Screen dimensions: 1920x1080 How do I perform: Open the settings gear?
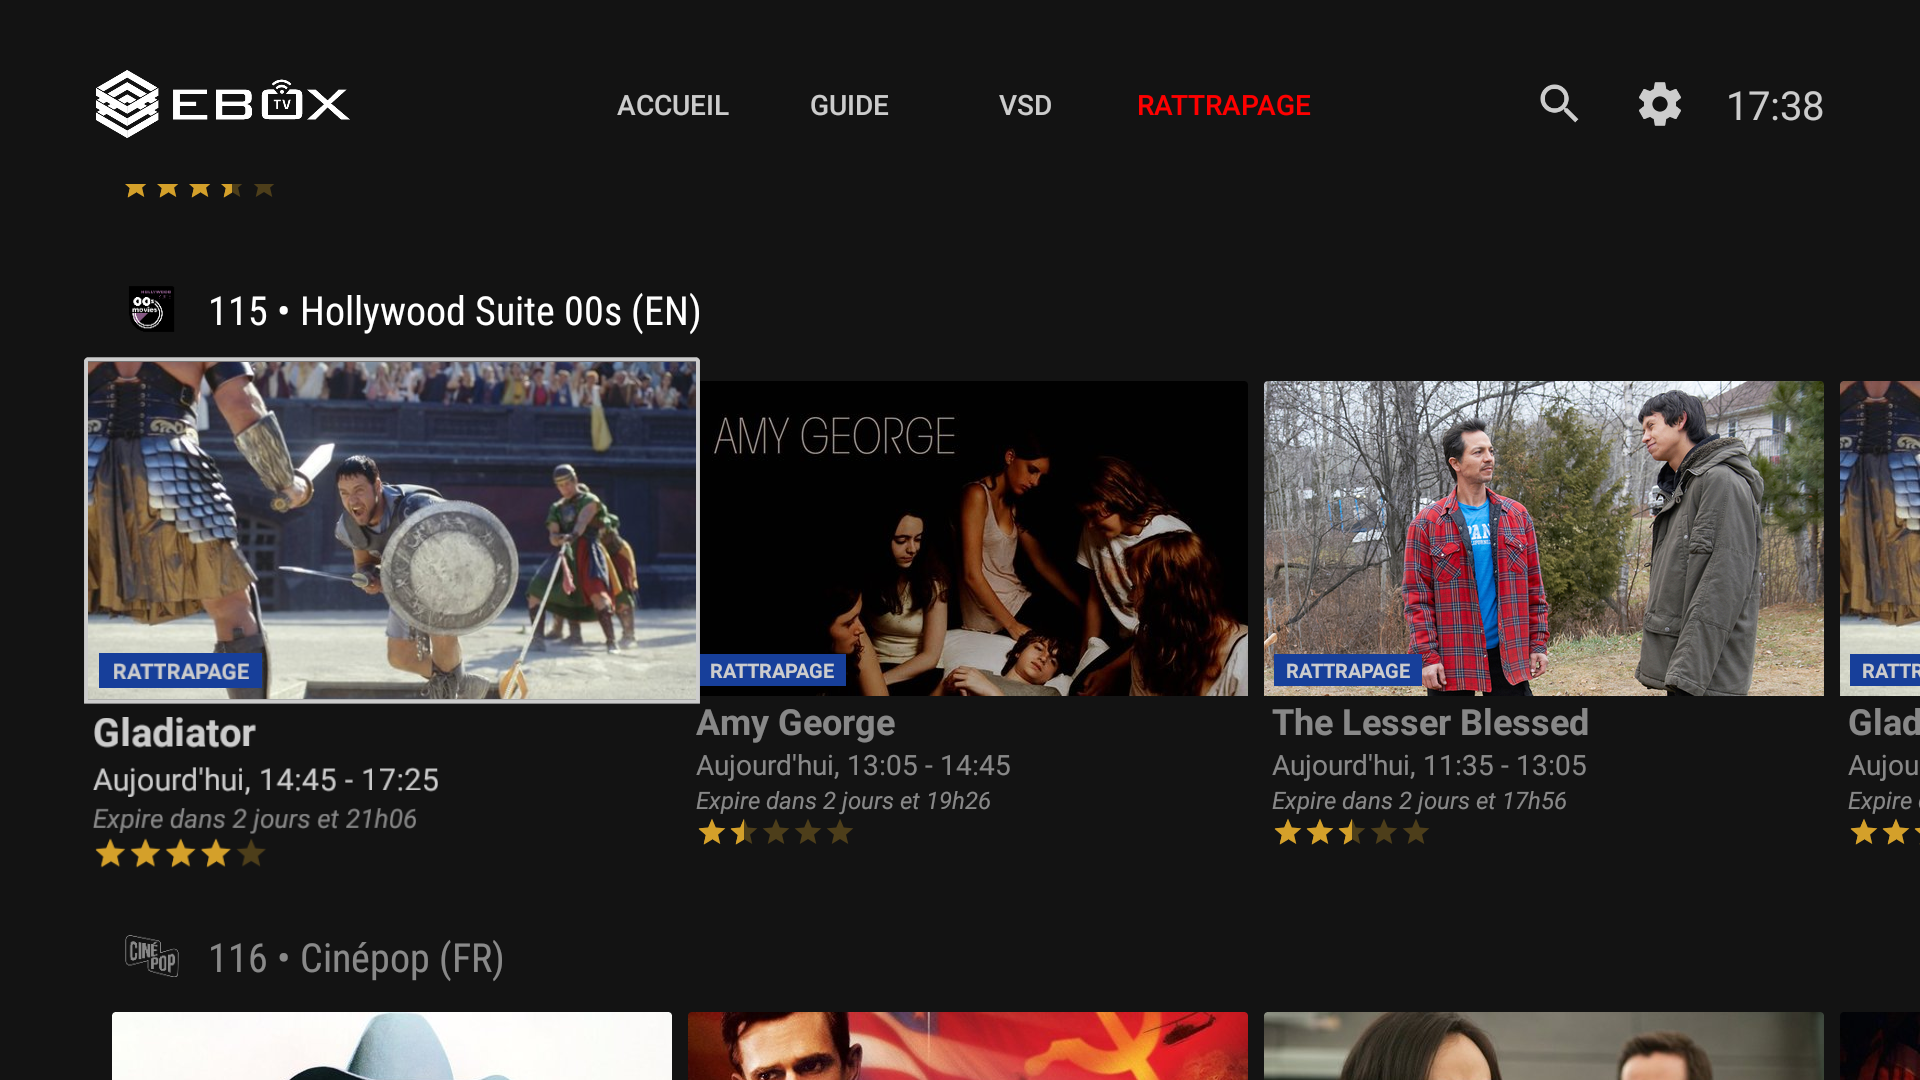tap(1659, 104)
